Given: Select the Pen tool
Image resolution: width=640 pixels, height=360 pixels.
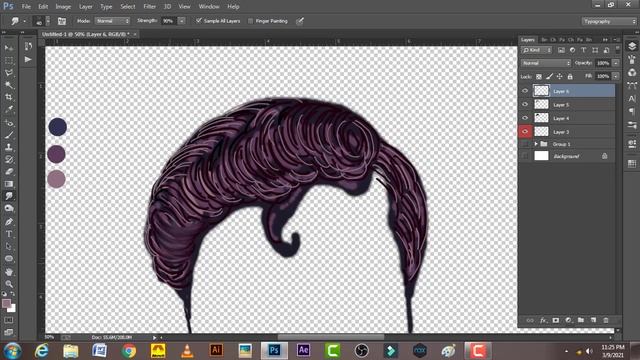Looking at the screenshot, I should (x=9, y=222).
